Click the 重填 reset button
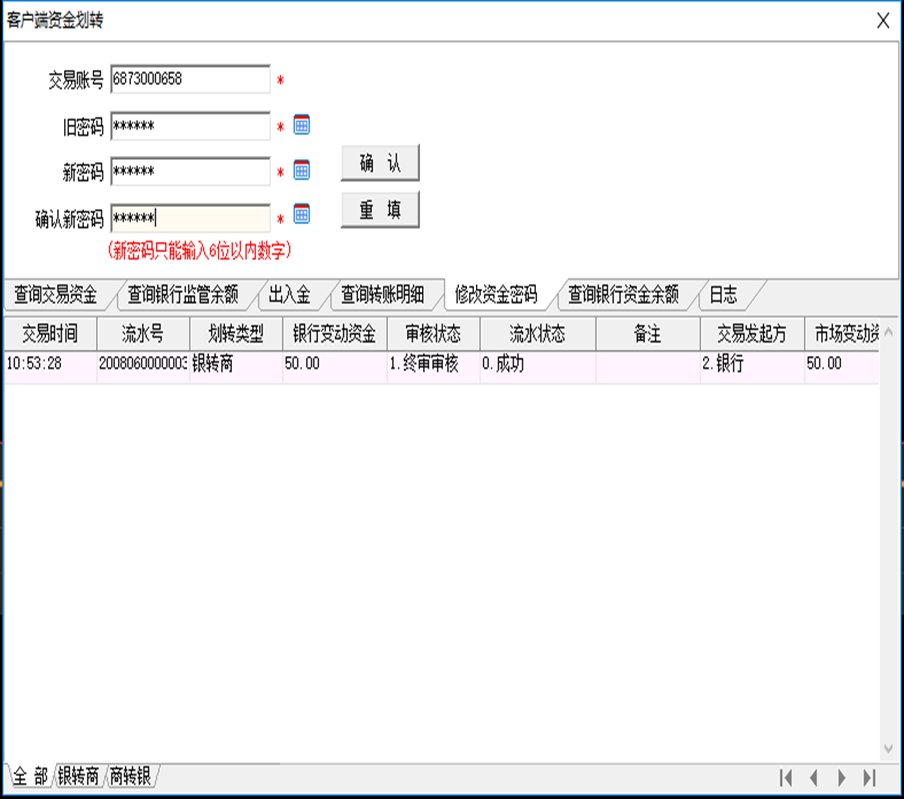The width and height of the screenshot is (904, 799). pyautogui.click(x=380, y=210)
